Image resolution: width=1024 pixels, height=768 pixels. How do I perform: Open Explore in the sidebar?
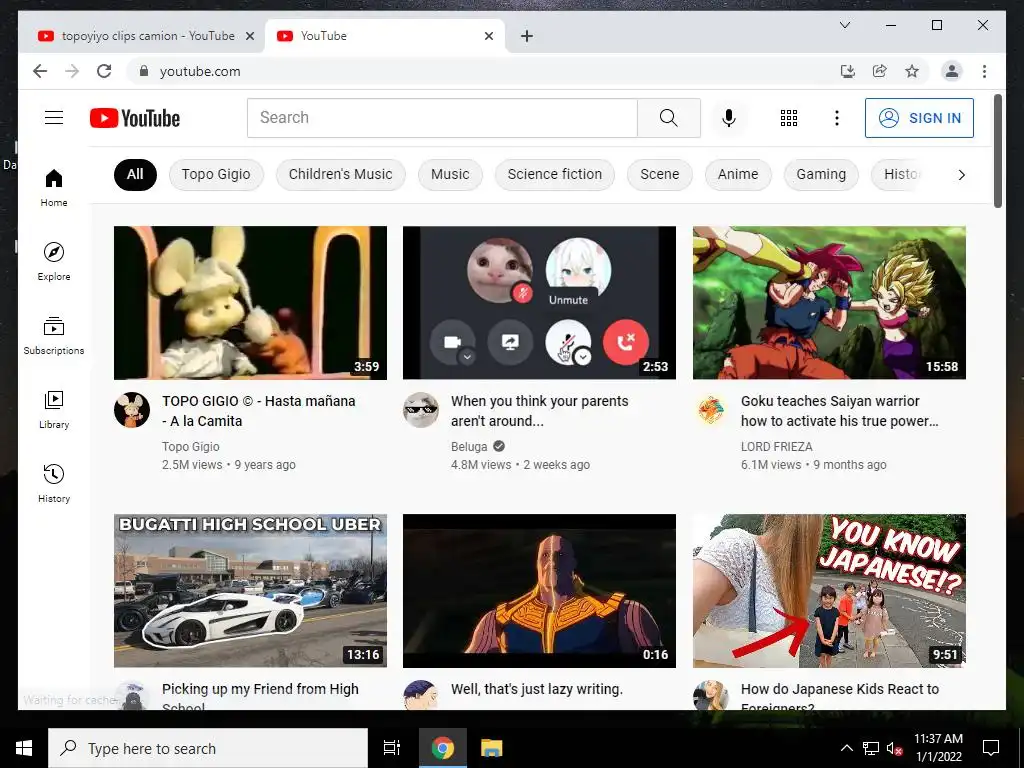click(x=54, y=262)
